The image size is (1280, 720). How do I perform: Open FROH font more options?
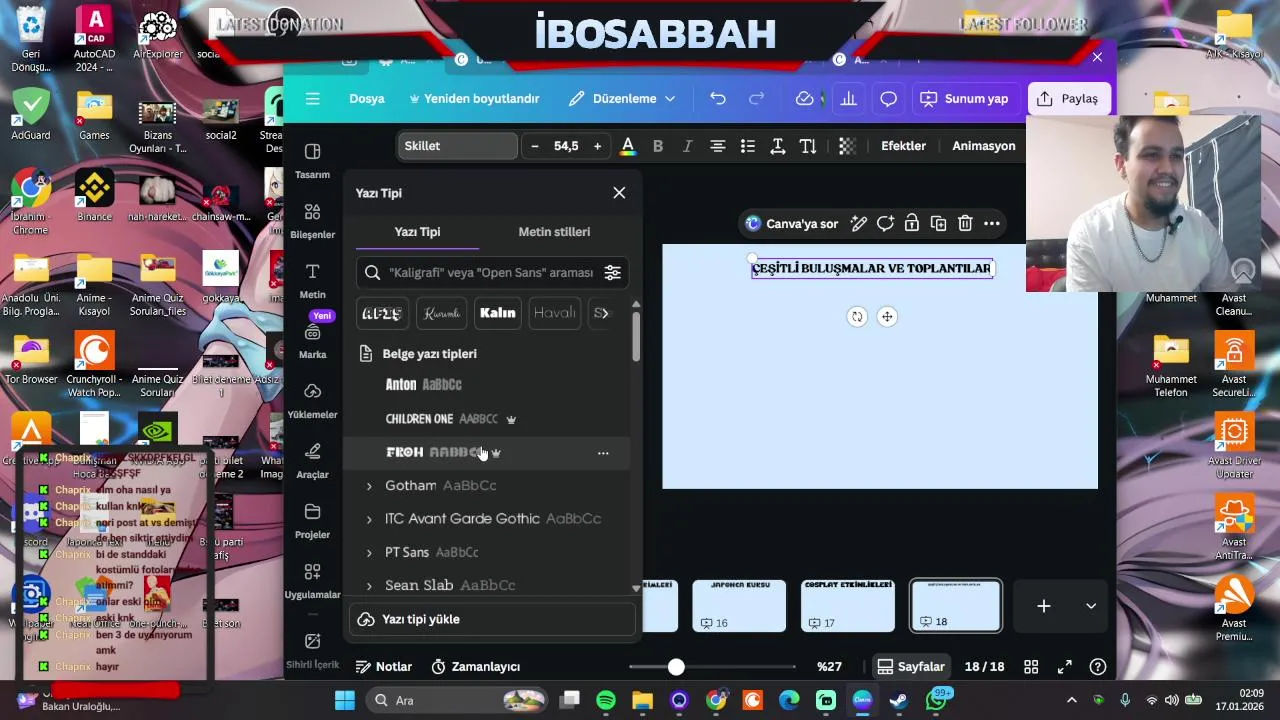603,453
